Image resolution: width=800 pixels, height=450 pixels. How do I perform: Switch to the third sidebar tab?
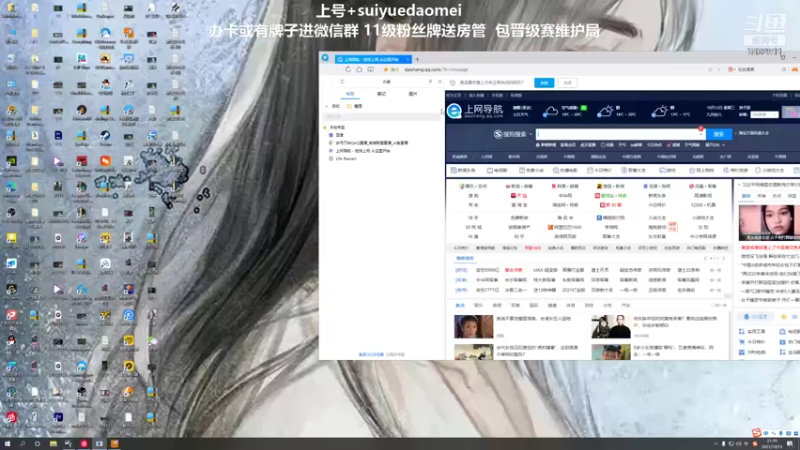(x=413, y=94)
